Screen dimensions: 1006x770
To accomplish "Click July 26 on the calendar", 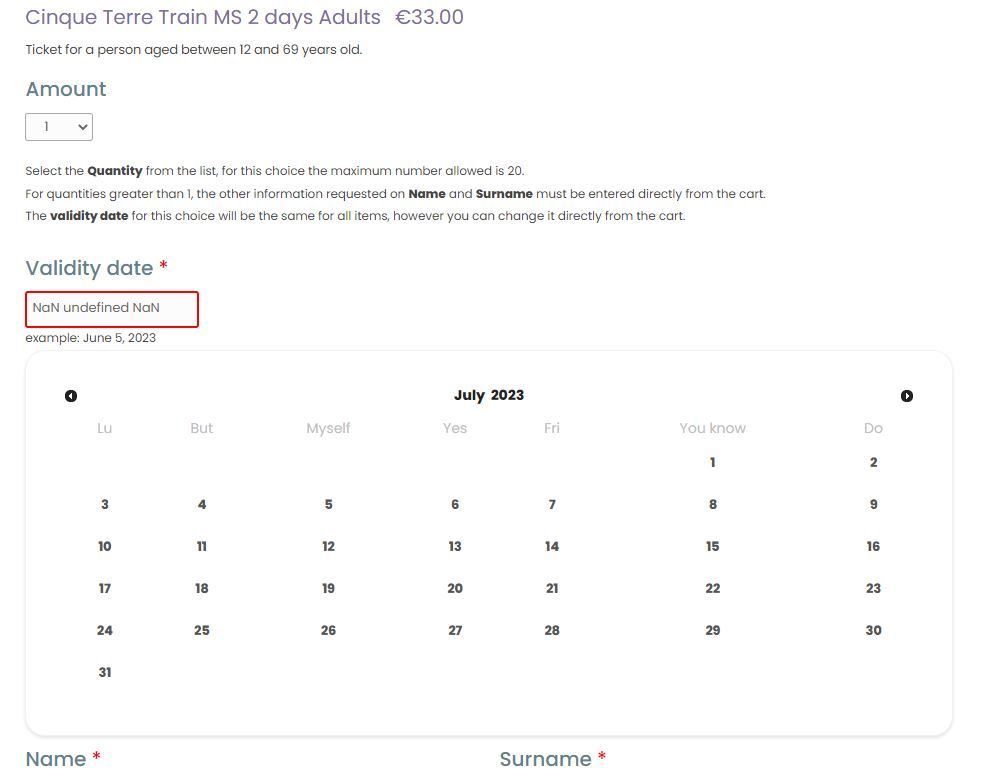I will pyautogui.click(x=328, y=631).
